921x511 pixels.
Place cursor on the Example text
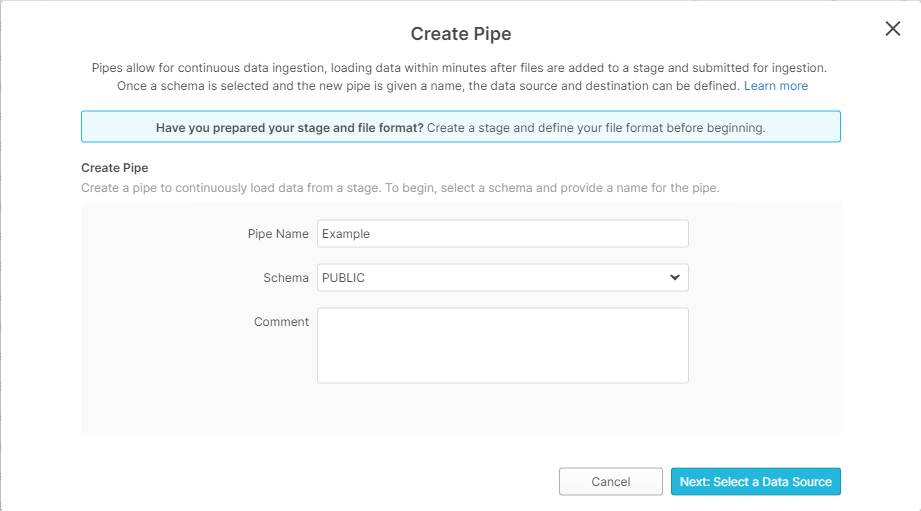(346, 234)
